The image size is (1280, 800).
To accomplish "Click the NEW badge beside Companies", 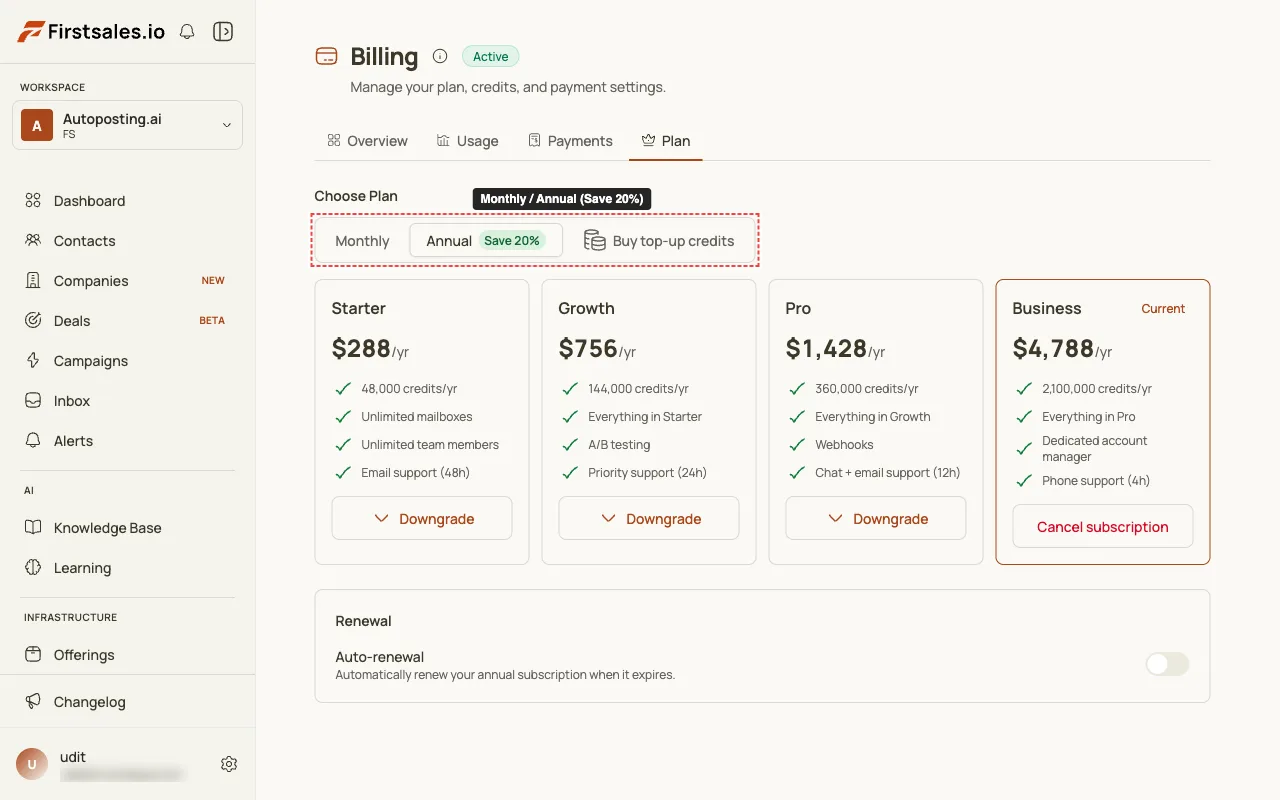I will pyautogui.click(x=213, y=281).
